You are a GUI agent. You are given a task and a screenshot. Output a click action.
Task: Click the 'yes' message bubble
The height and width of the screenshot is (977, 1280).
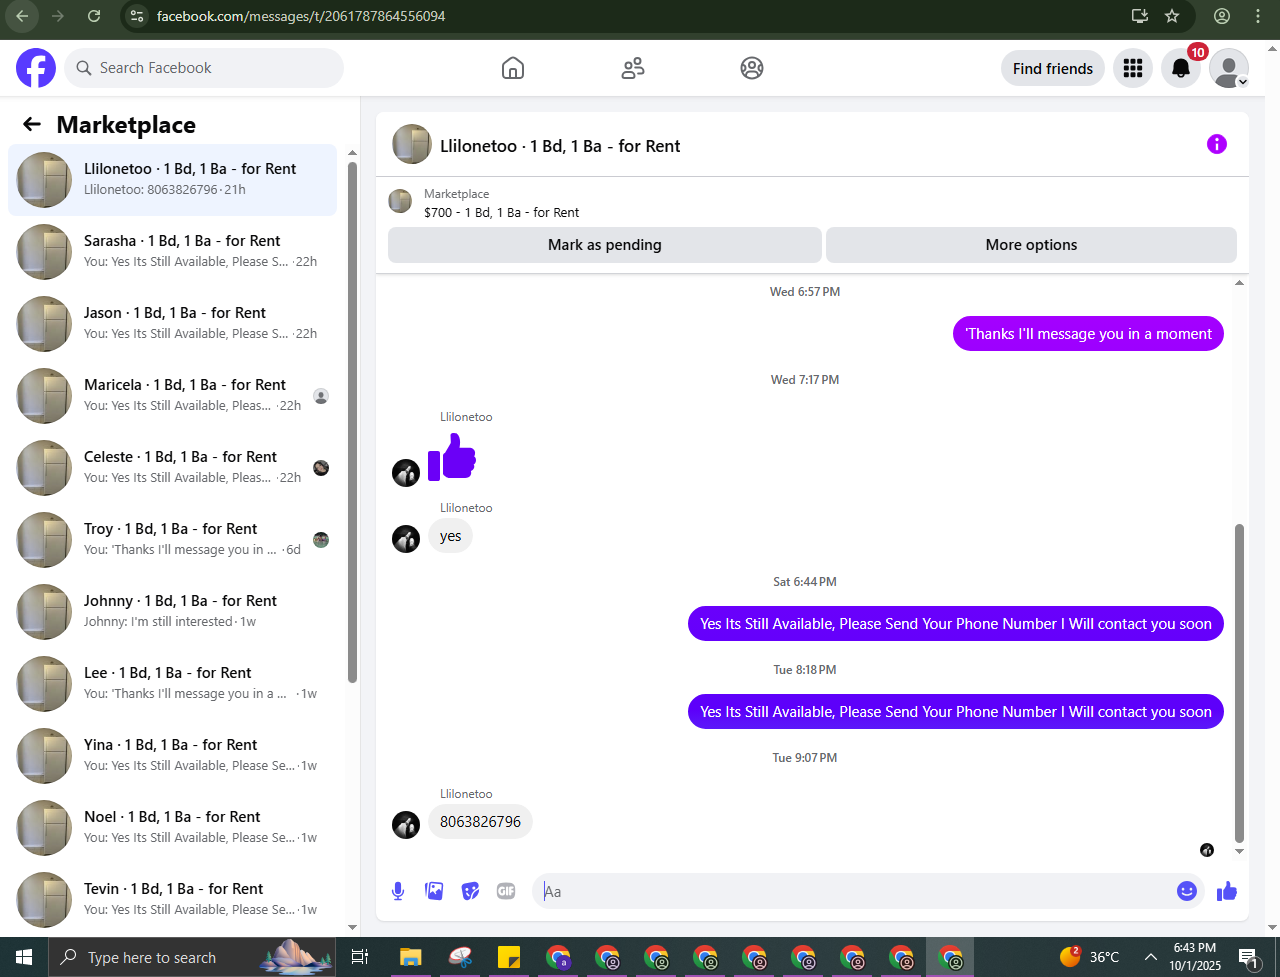click(451, 536)
